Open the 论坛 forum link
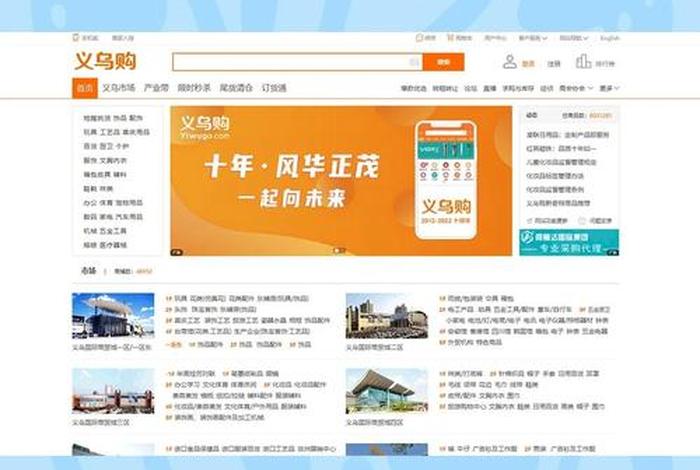This screenshot has width=700, height=470. pos(471,88)
